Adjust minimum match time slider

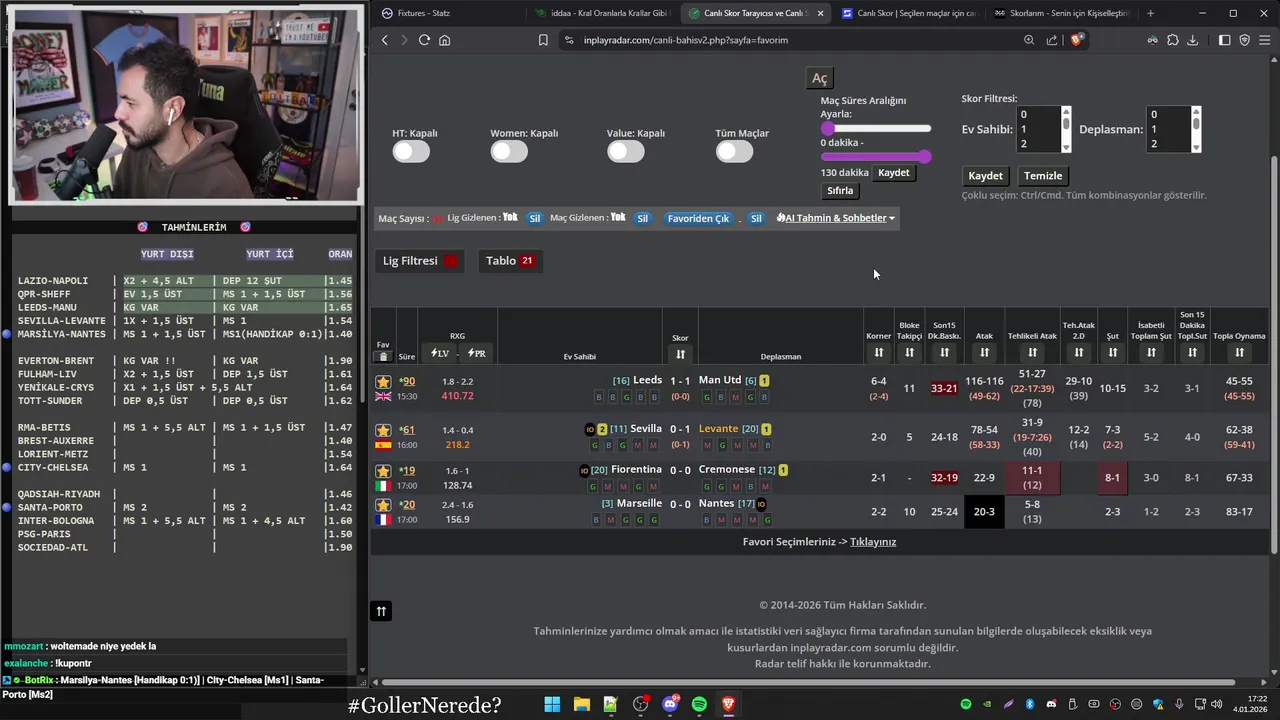(827, 128)
